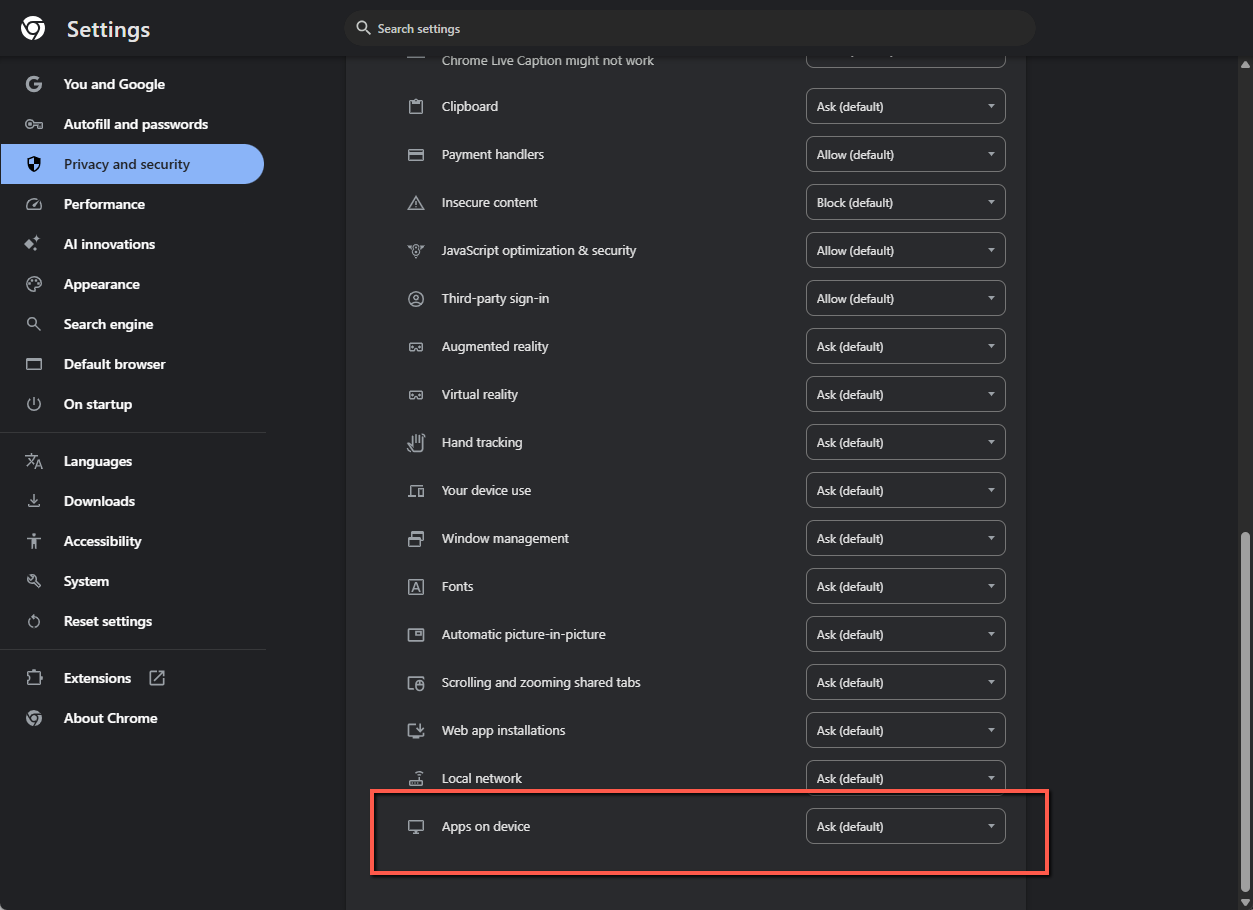The image size is (1253, 910).
Task: Open Scrolling and zooming shared tabs dropdown
Action: tap(905, 682)
